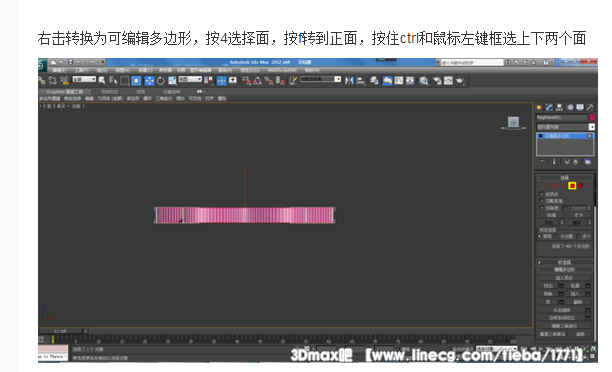Click Select Object tool
Image resolution: width=612 pixels, height=372 pixels.
pyautogui.click(x=102, y=80)
